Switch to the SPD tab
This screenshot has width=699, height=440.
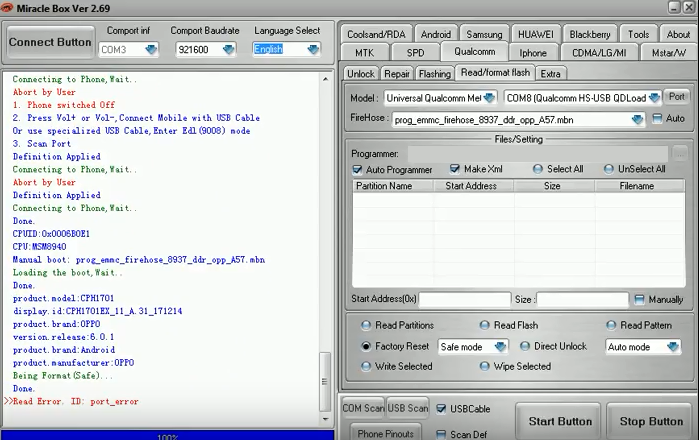pyautogui.click(x=415, y=53)
